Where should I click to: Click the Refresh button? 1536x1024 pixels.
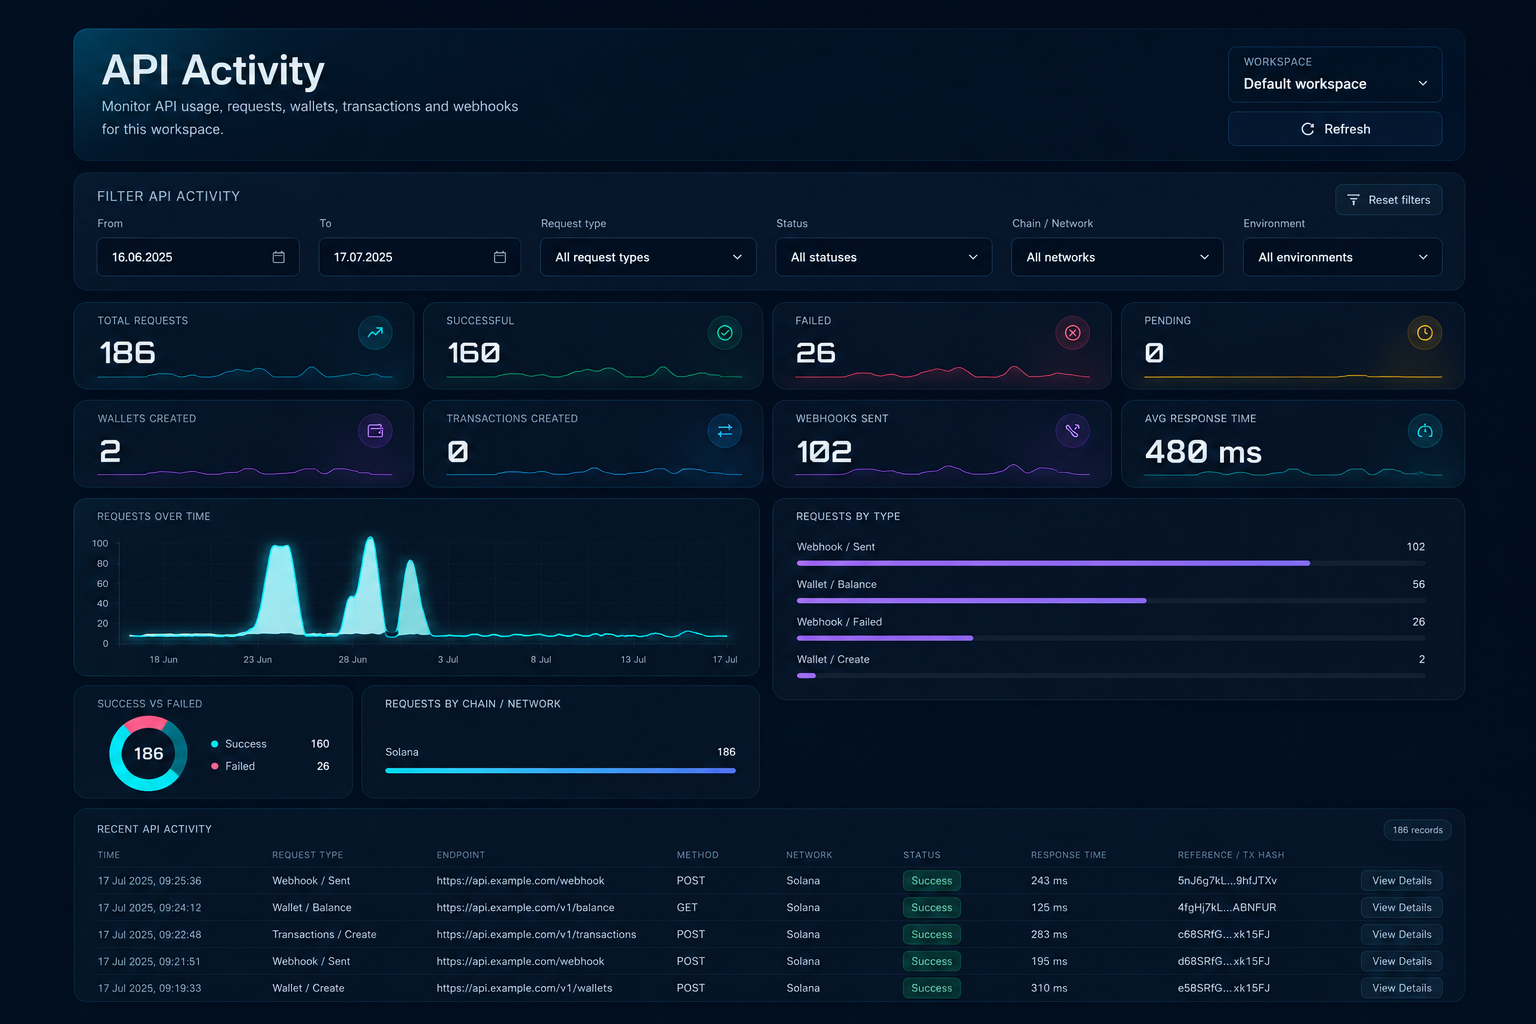click(x=1335, y=129)
